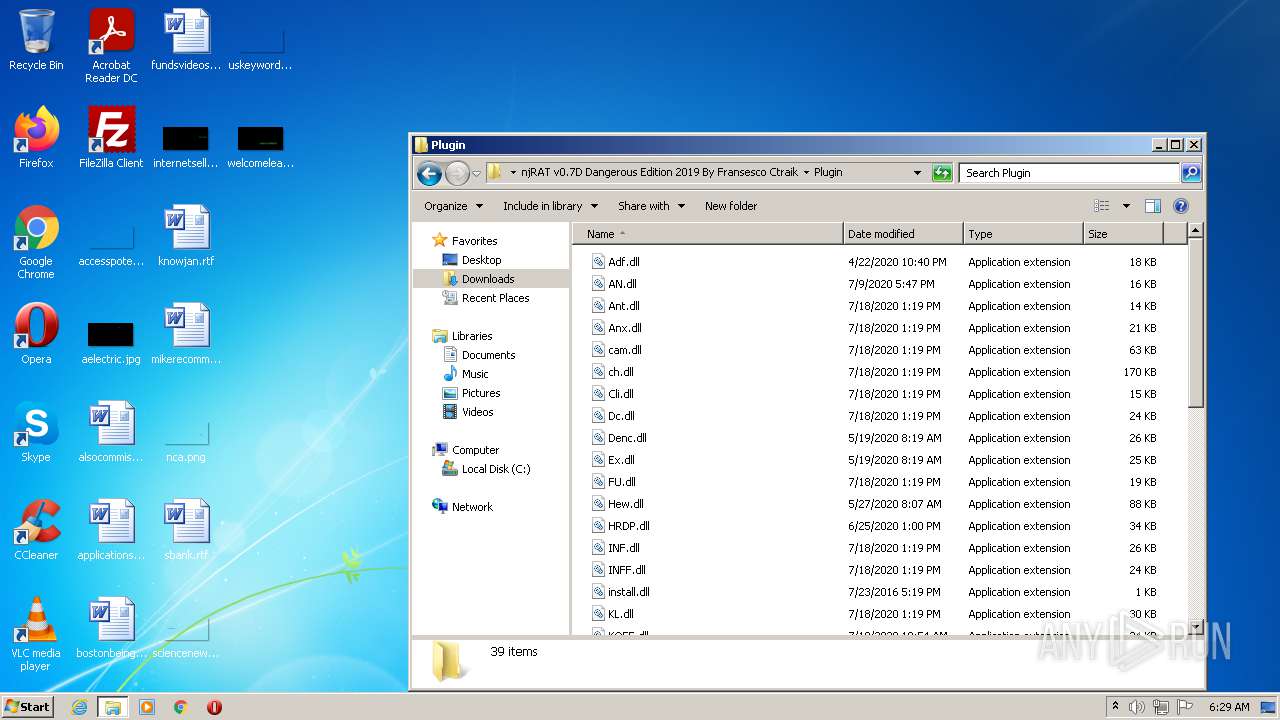Click the search magnifier icon
Screen dimensions: 1280x720
coord(1190,173)
